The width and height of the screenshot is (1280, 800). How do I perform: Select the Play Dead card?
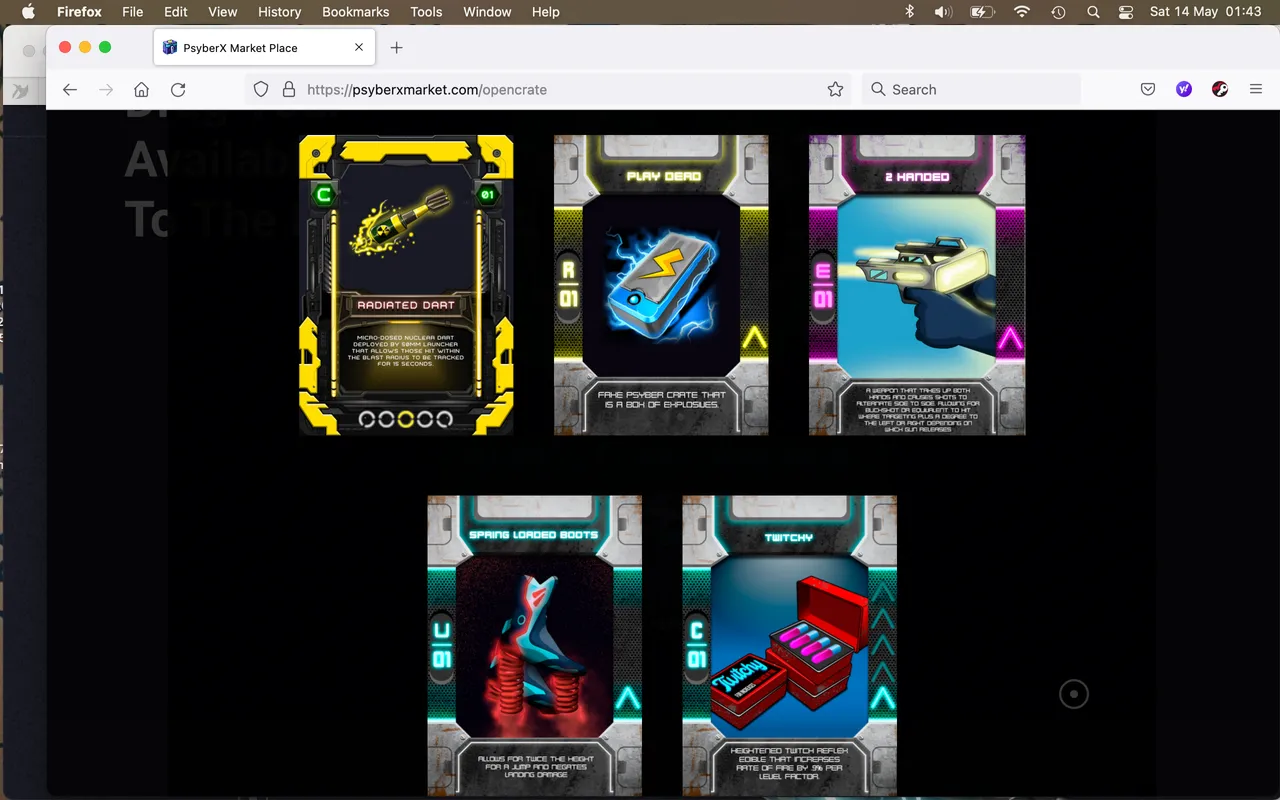[x=661, y=285]
